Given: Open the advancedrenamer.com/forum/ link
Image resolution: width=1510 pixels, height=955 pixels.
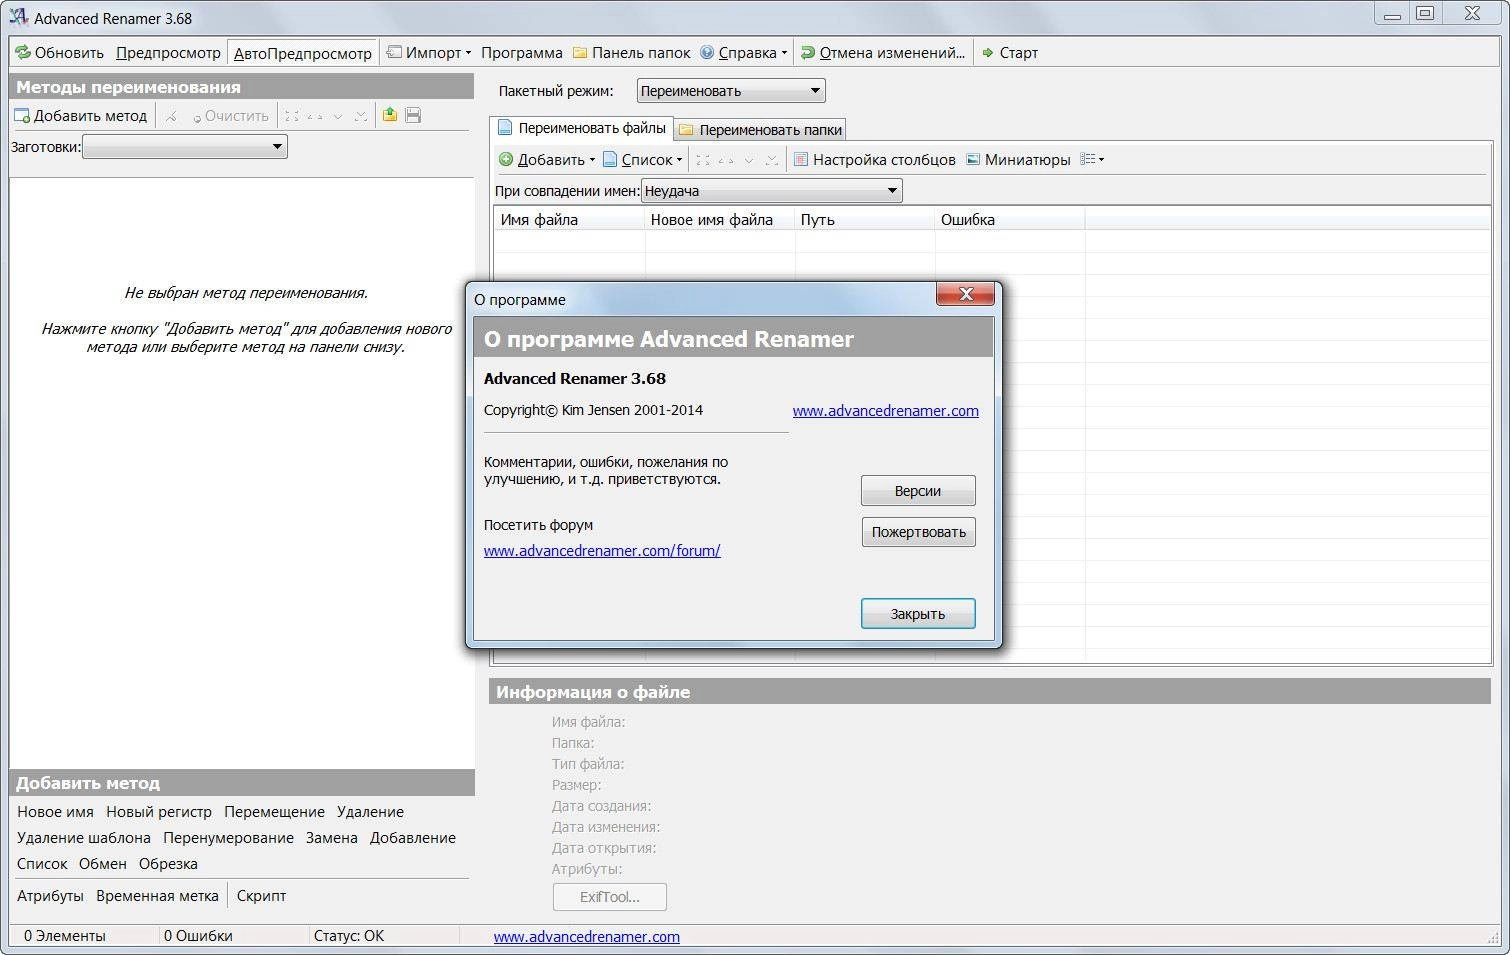Looking at the screenshot, I should pos(602,551).
